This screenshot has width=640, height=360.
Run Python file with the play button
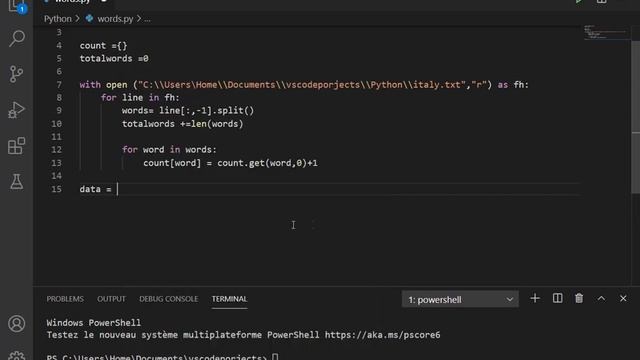[579, 2]
